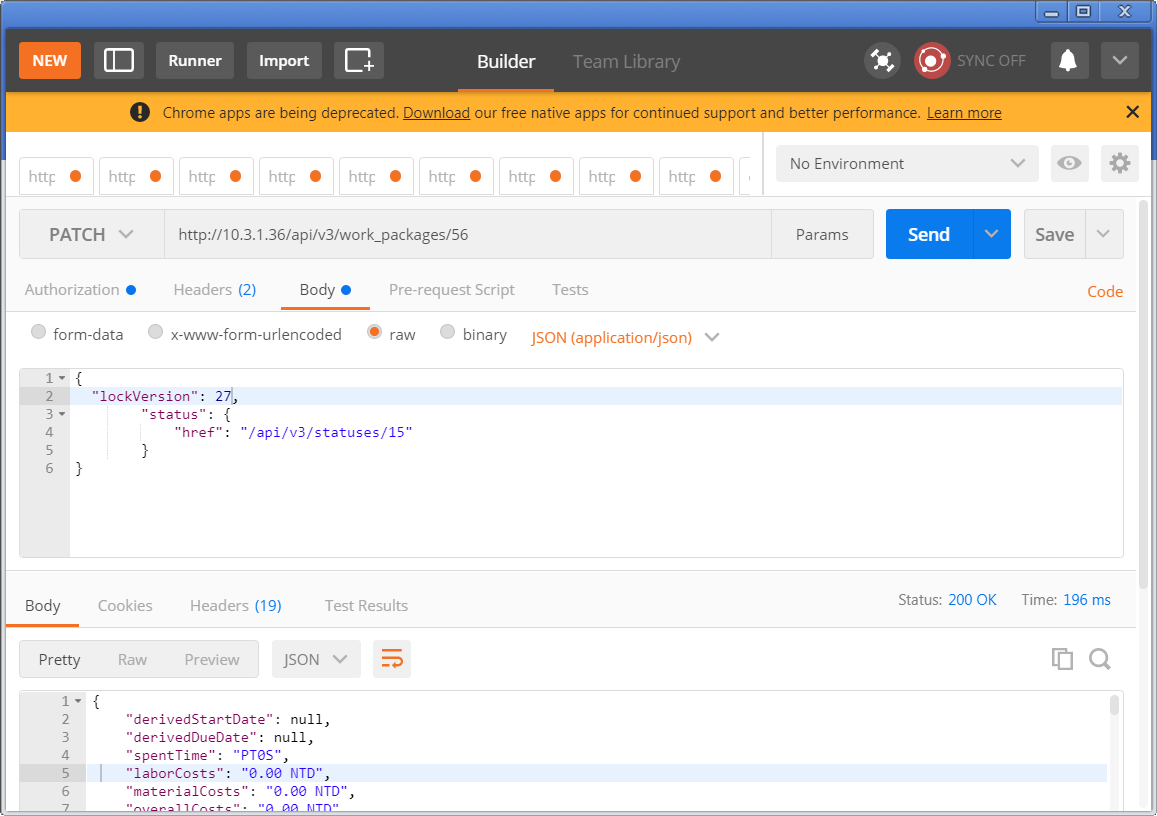Open a new window icon

(x=359, y=60)
